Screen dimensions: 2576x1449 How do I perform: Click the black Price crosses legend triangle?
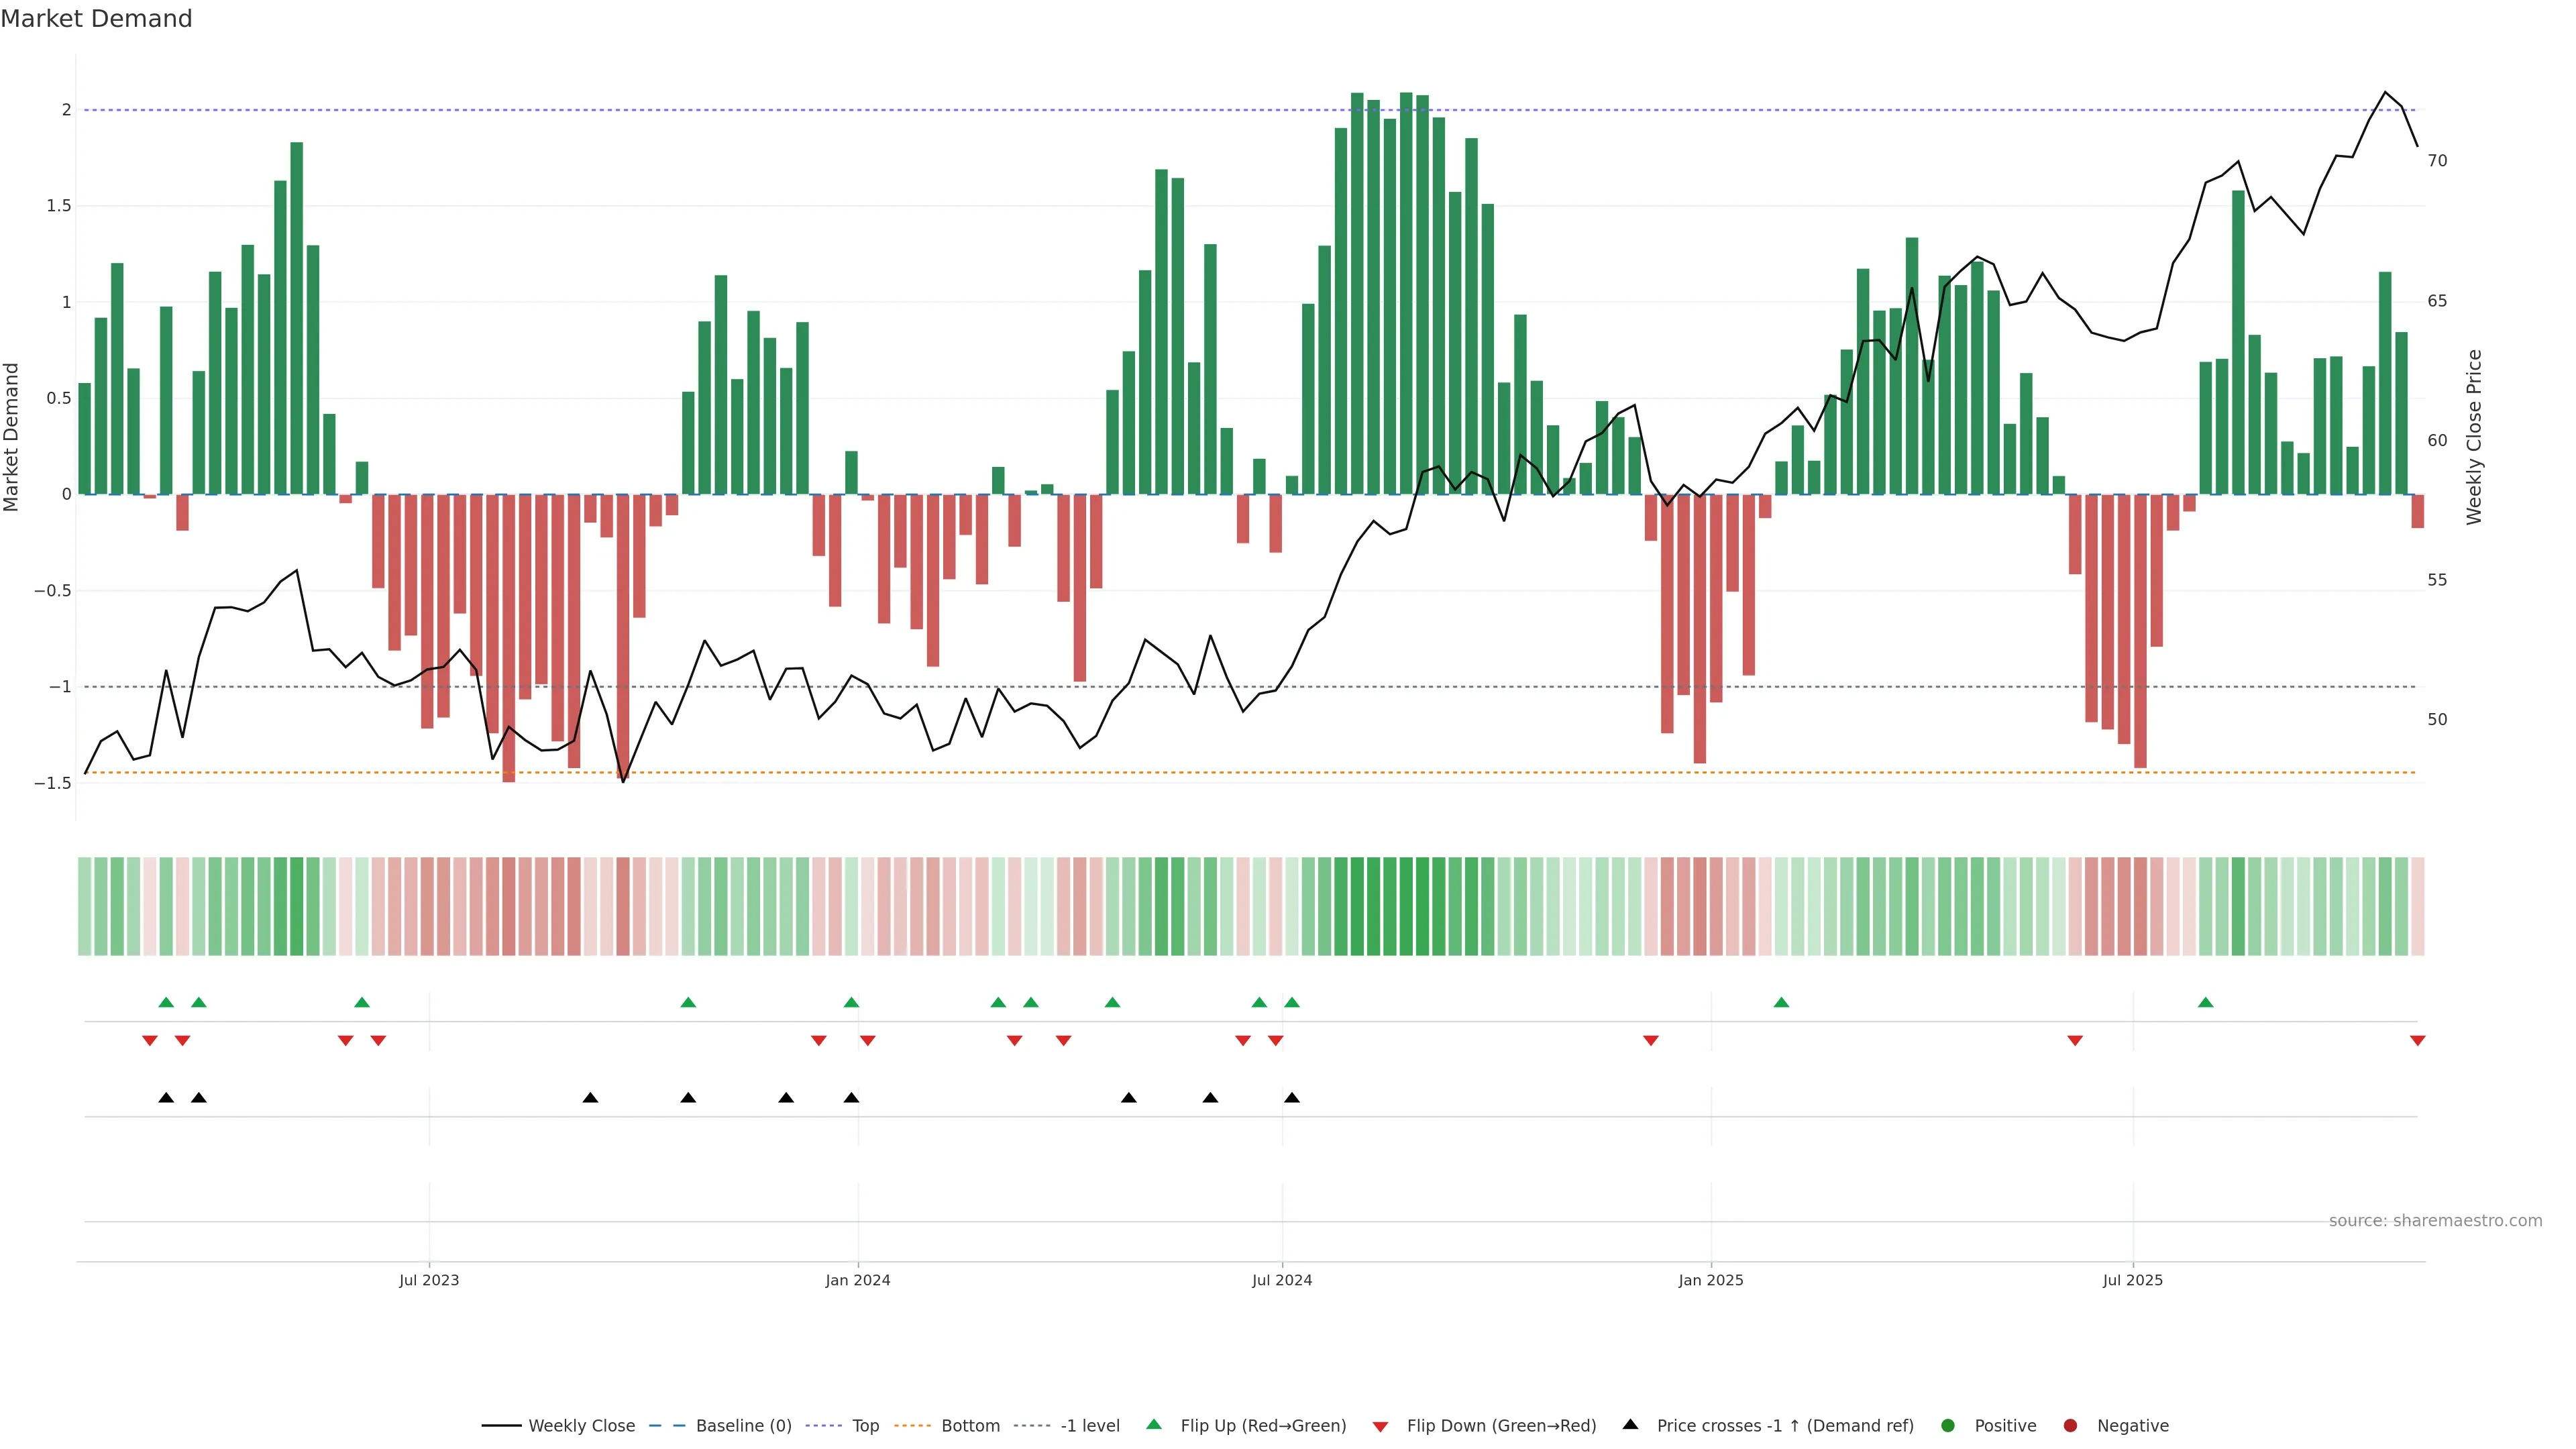(1630, 1424)
